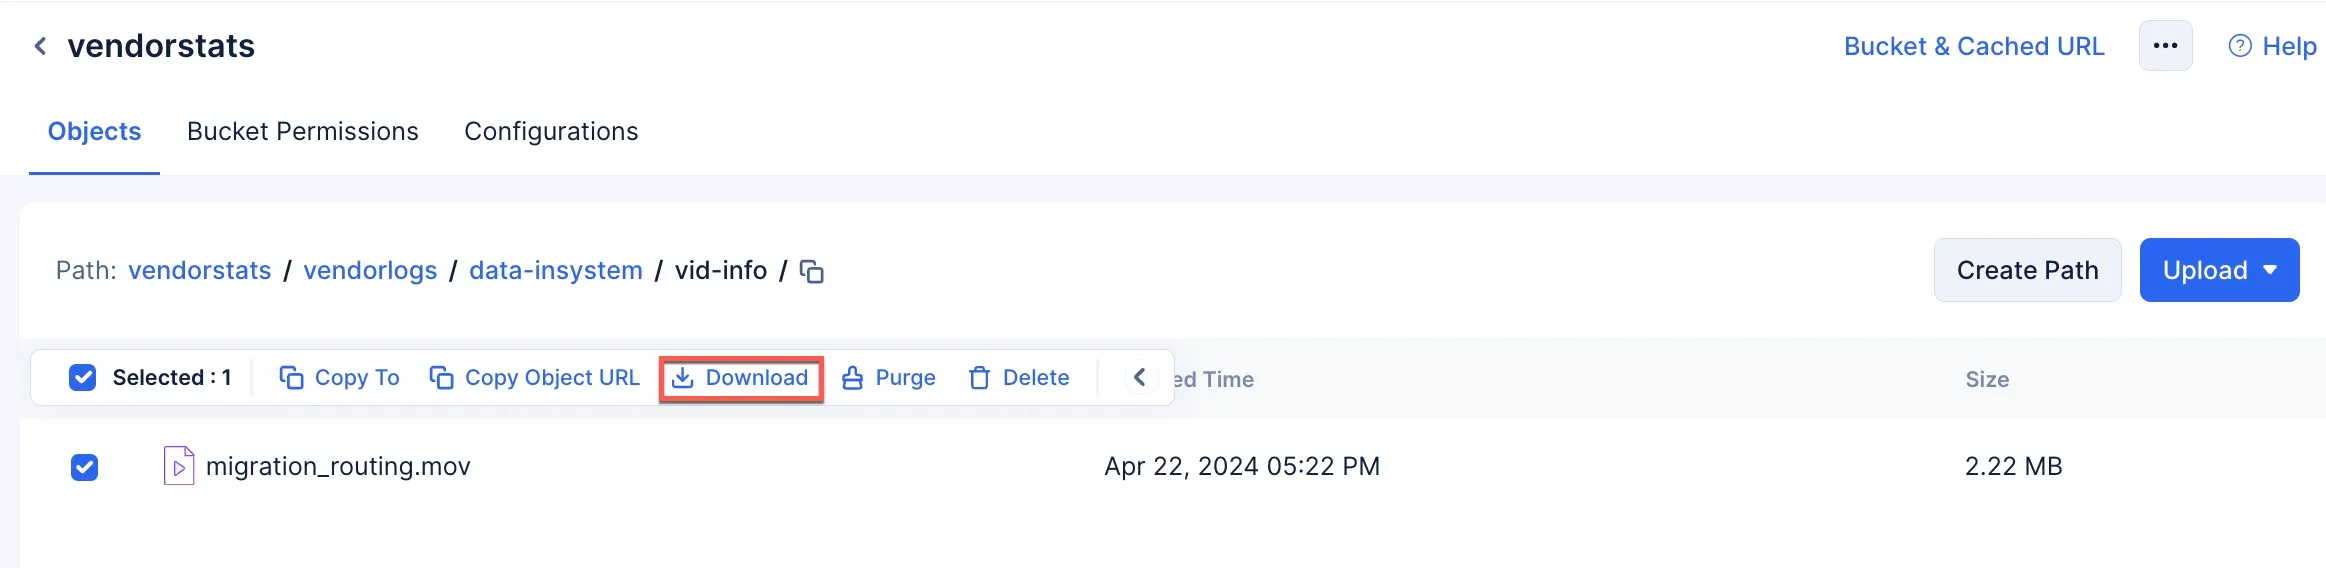
Task: Collapse the selection action toolbar with chevron
Action: coord(1139,378)
